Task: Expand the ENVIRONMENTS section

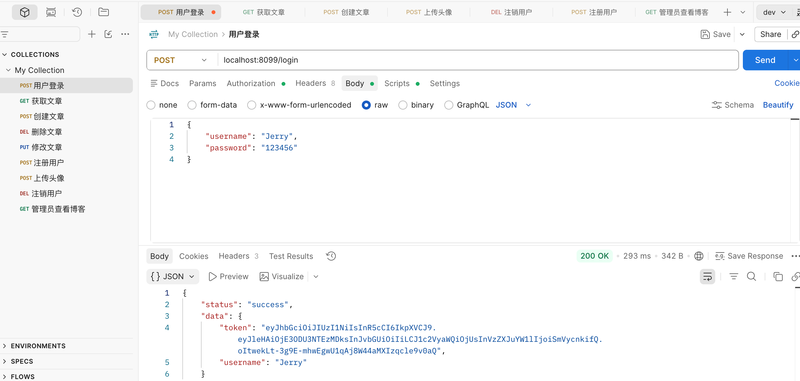Action: (5, 346)
